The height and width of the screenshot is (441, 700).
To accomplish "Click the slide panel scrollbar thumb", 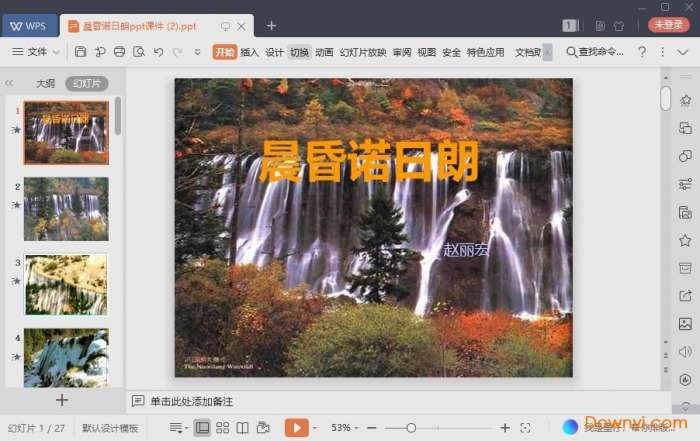I will coord(118,116).
